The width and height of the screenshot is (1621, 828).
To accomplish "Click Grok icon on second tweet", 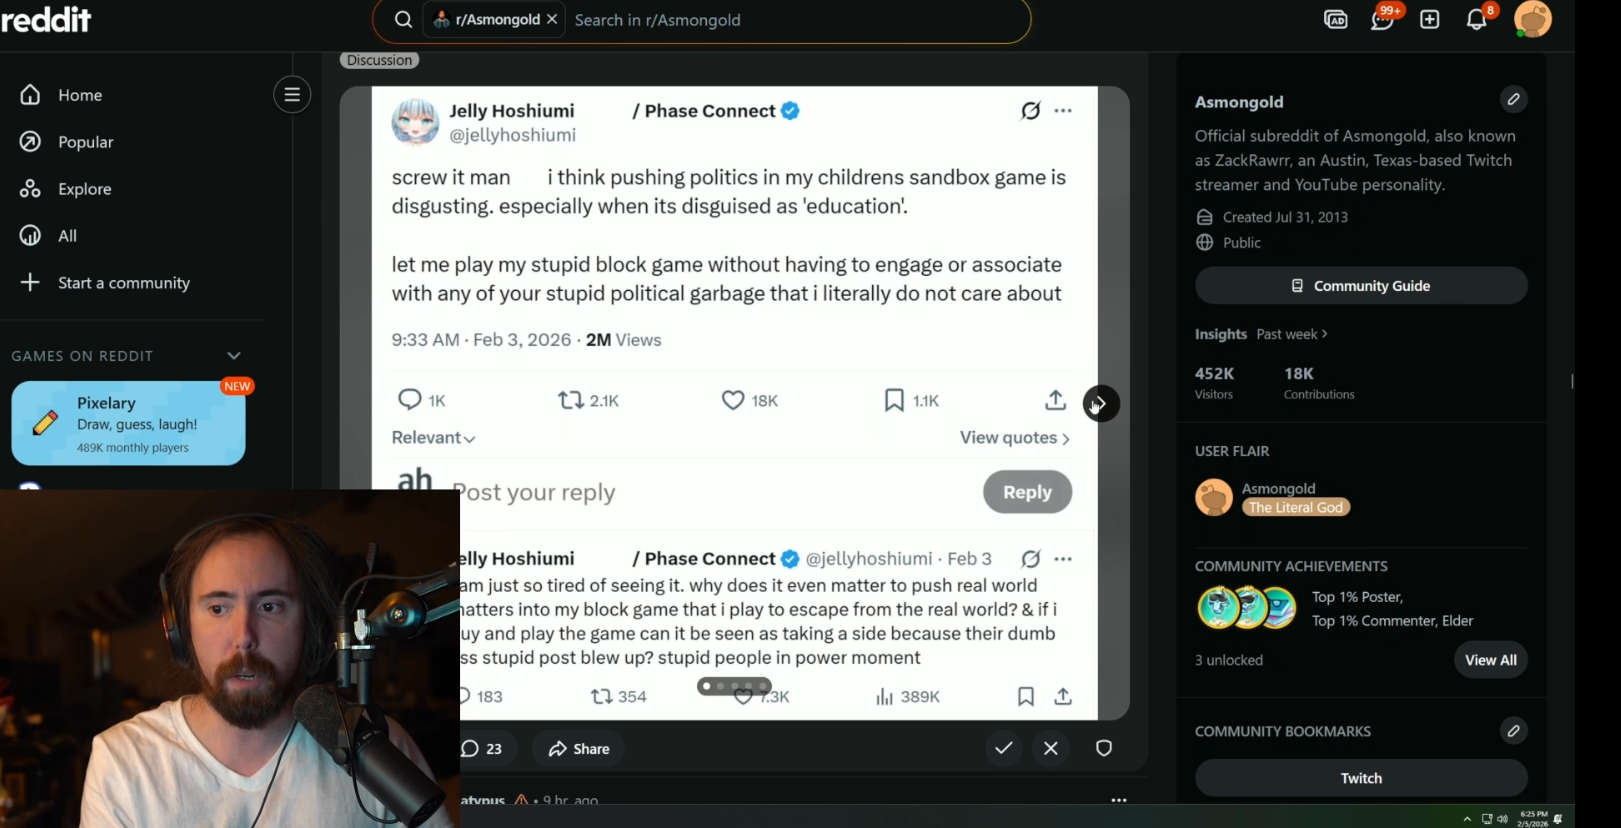I will pyautogui.click(x=1030, y=559).
